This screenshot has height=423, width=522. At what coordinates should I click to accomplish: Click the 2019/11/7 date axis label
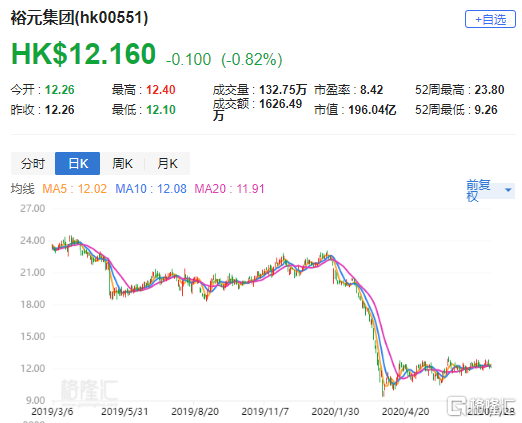(265, 411)
